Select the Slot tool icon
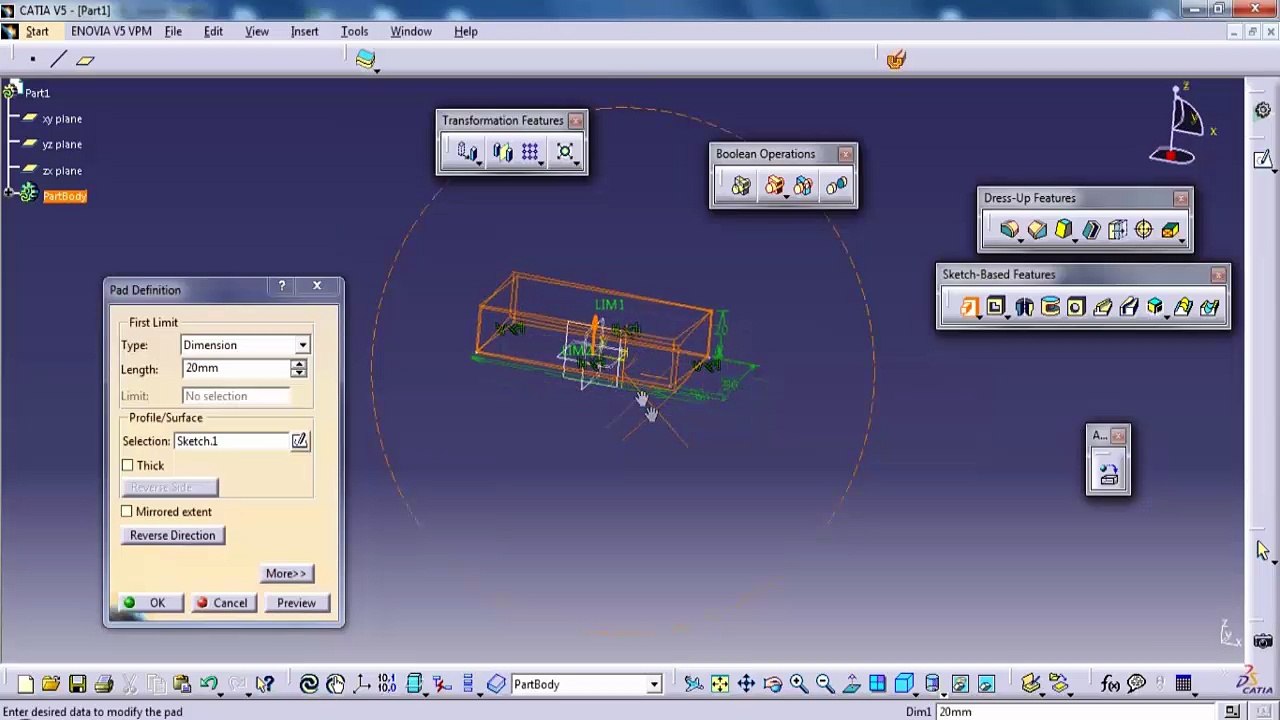This screenshot has height=720, width=1280. (x=1129, y=307)
